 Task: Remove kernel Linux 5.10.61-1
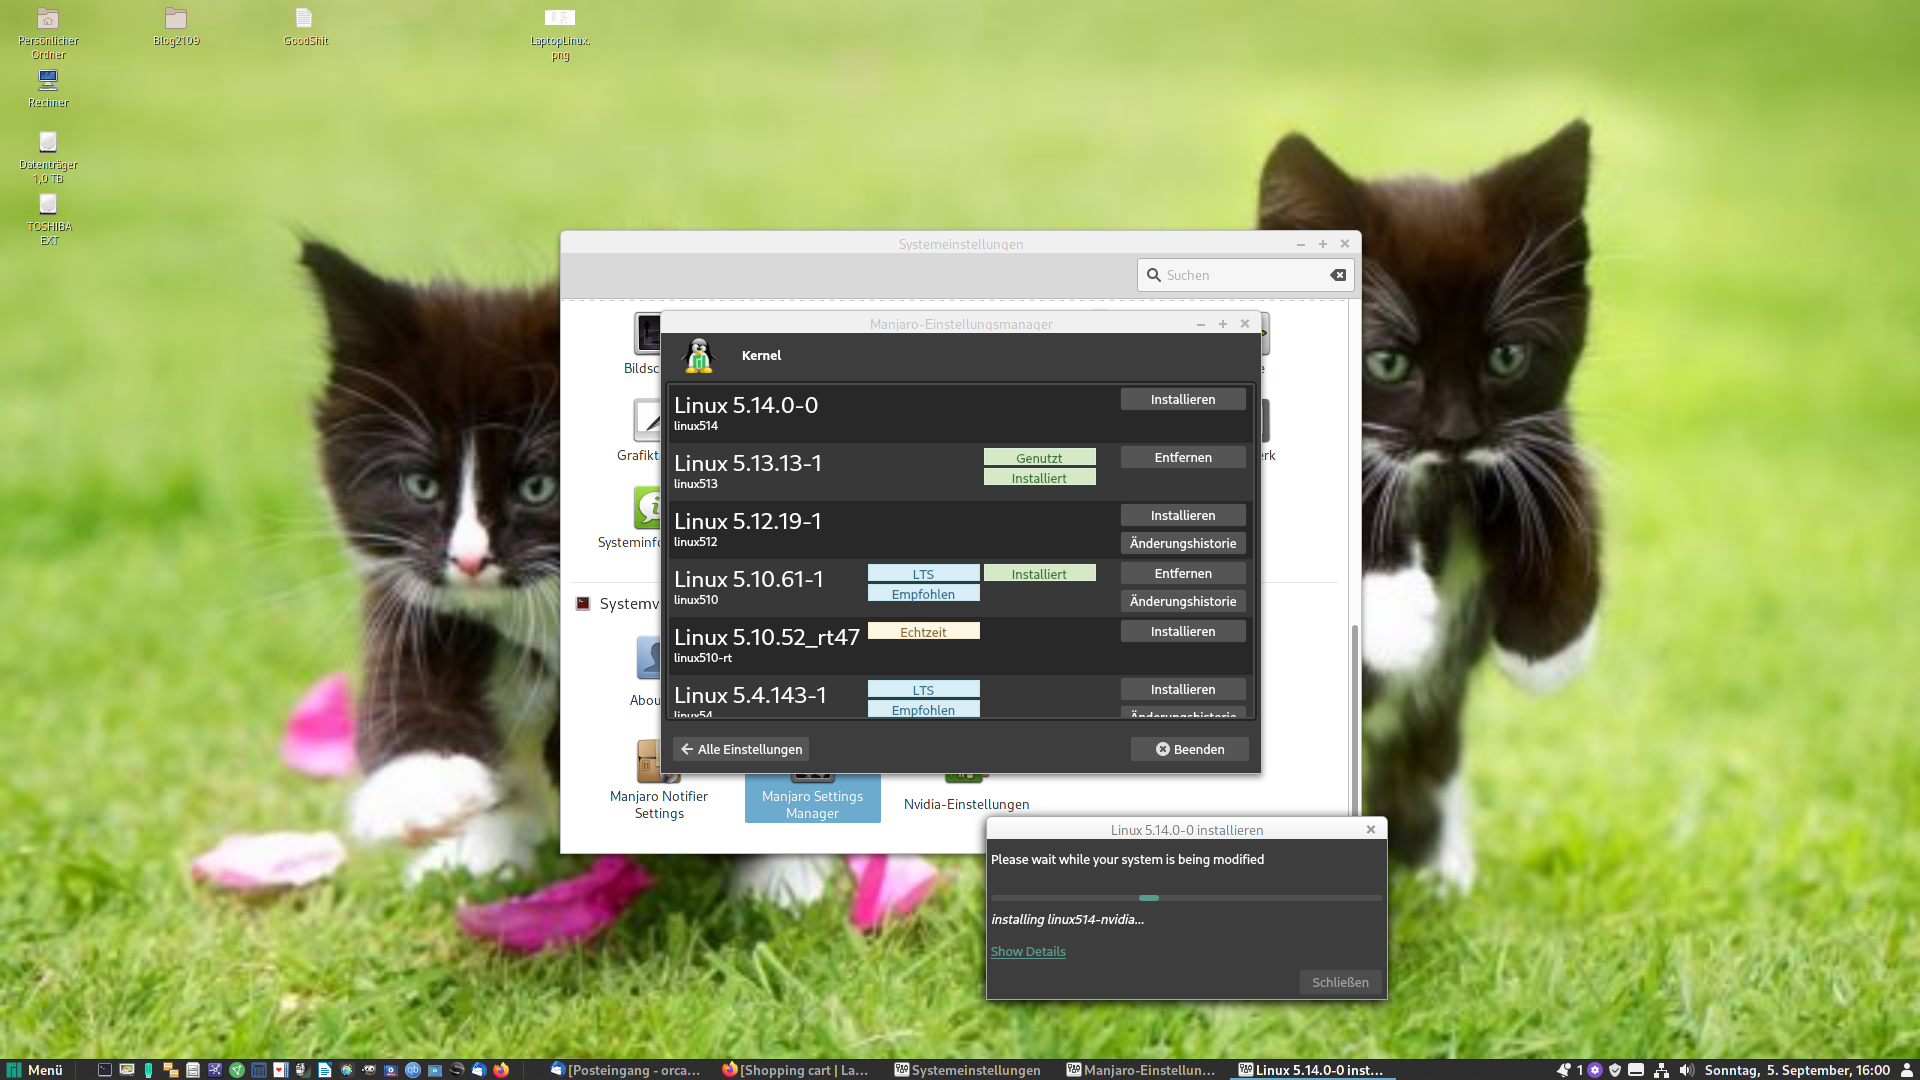pos(1183,573)
